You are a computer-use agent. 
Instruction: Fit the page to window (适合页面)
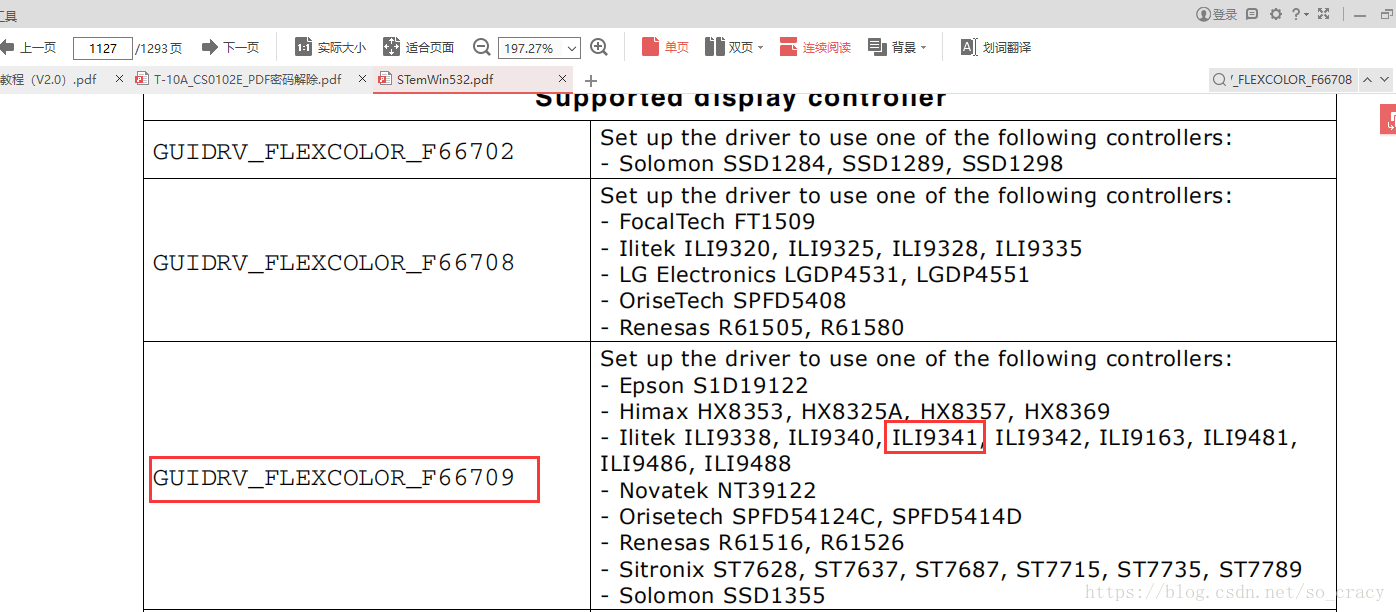click(419, 47)
